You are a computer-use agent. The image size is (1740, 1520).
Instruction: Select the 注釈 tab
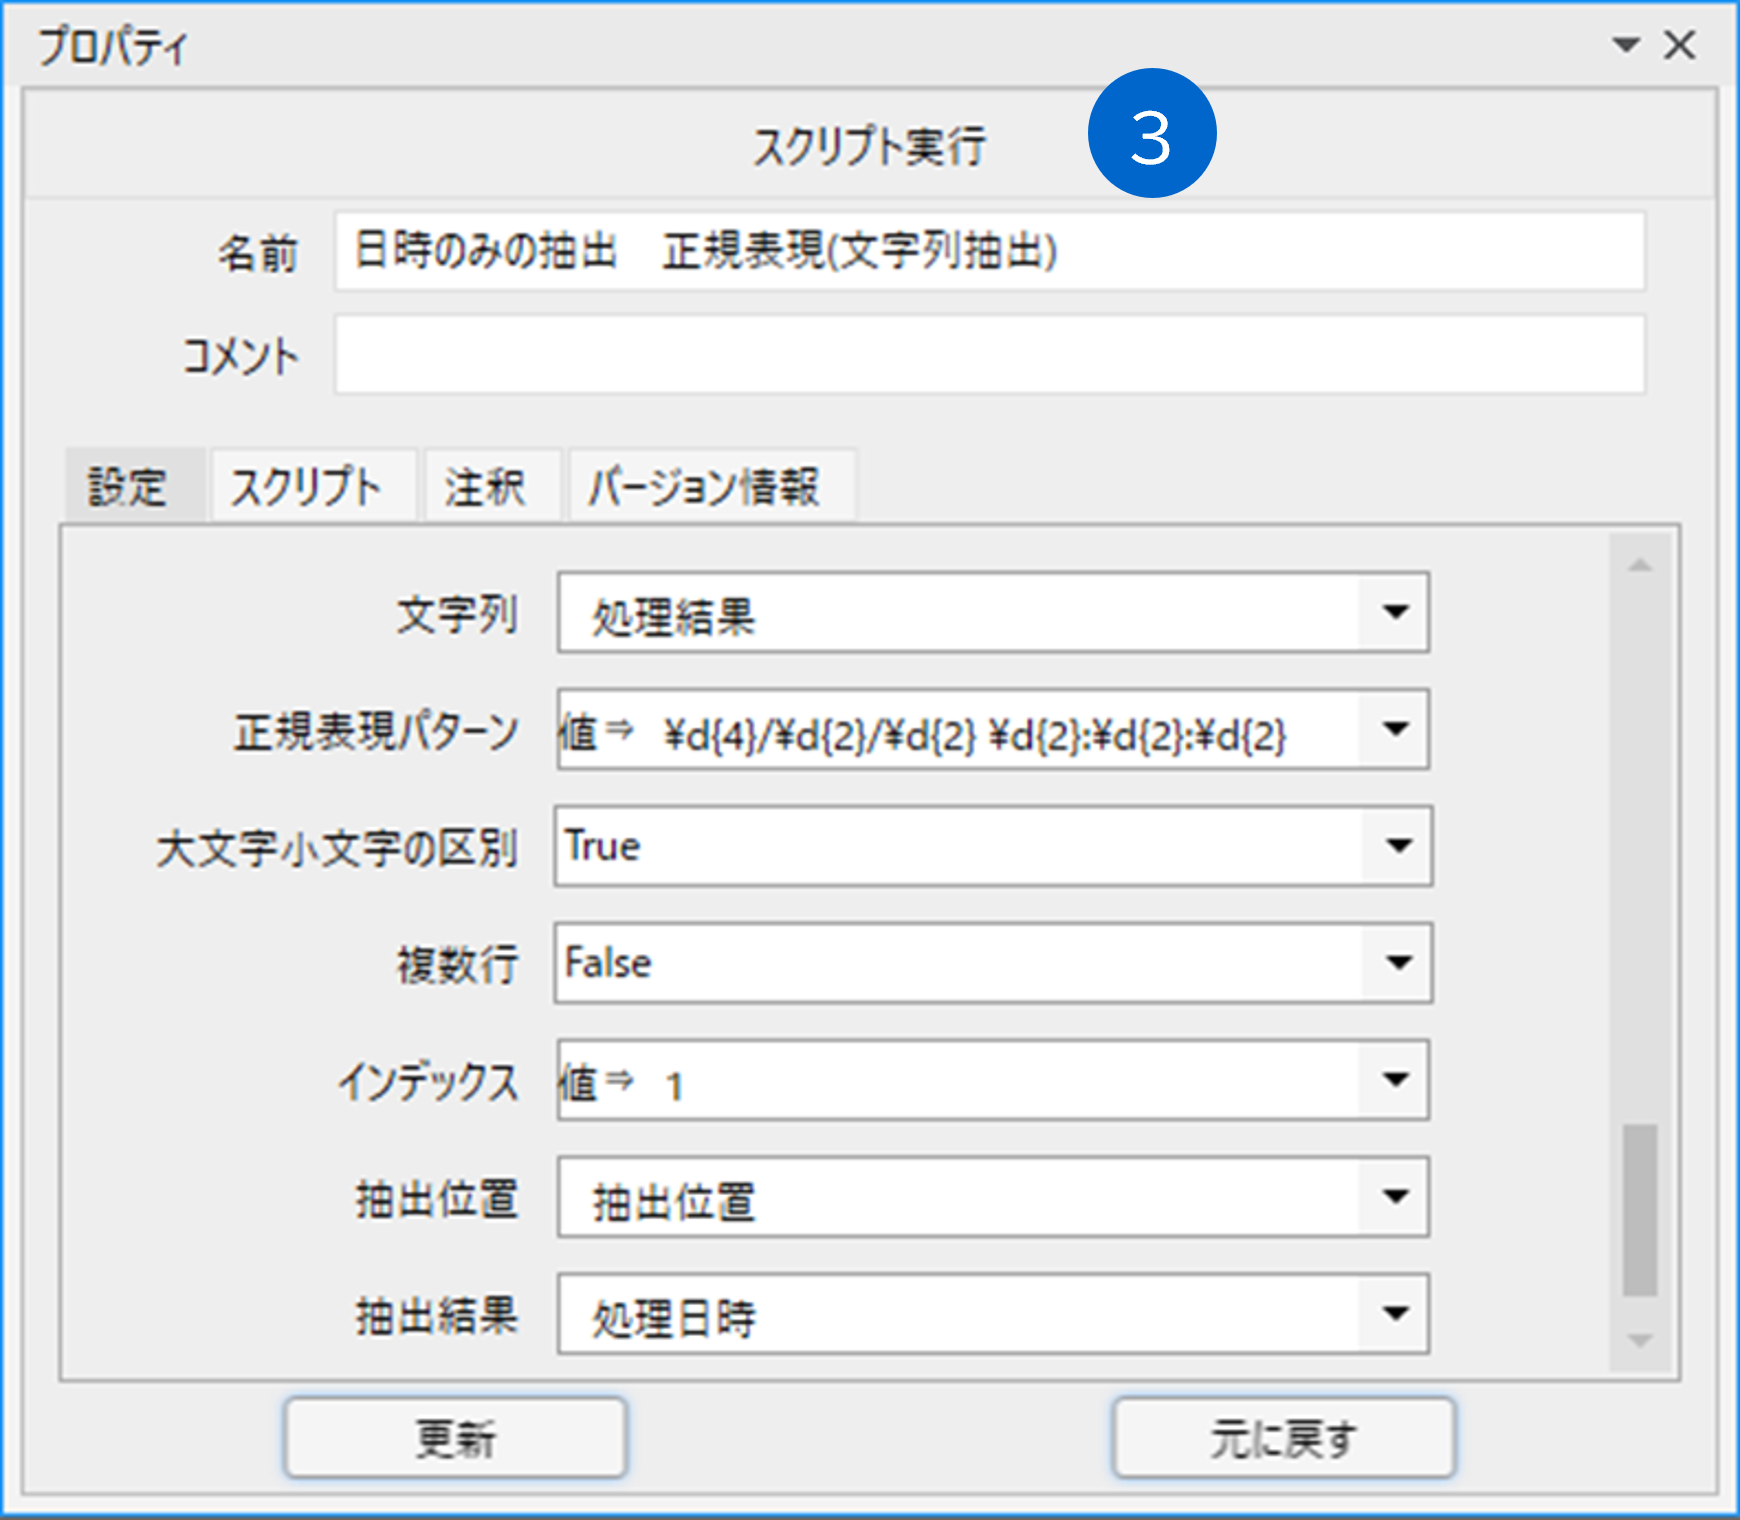[x=485, y=487]
